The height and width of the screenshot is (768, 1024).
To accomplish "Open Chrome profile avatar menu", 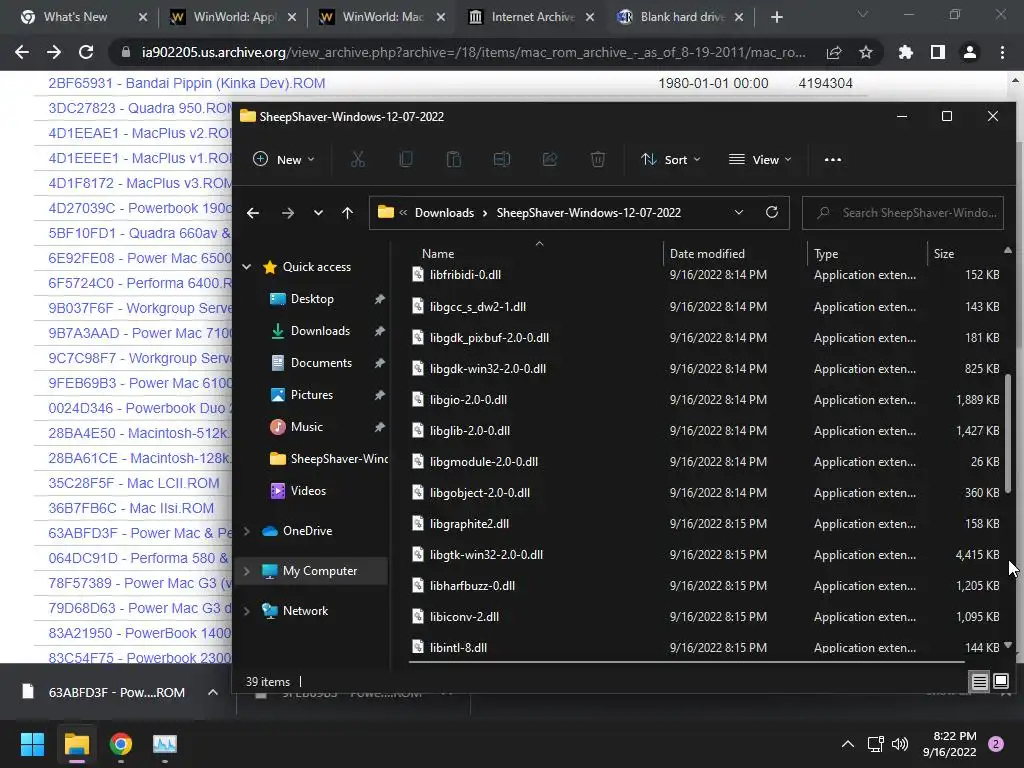I will pyautogui.click(x=970, y=52).
